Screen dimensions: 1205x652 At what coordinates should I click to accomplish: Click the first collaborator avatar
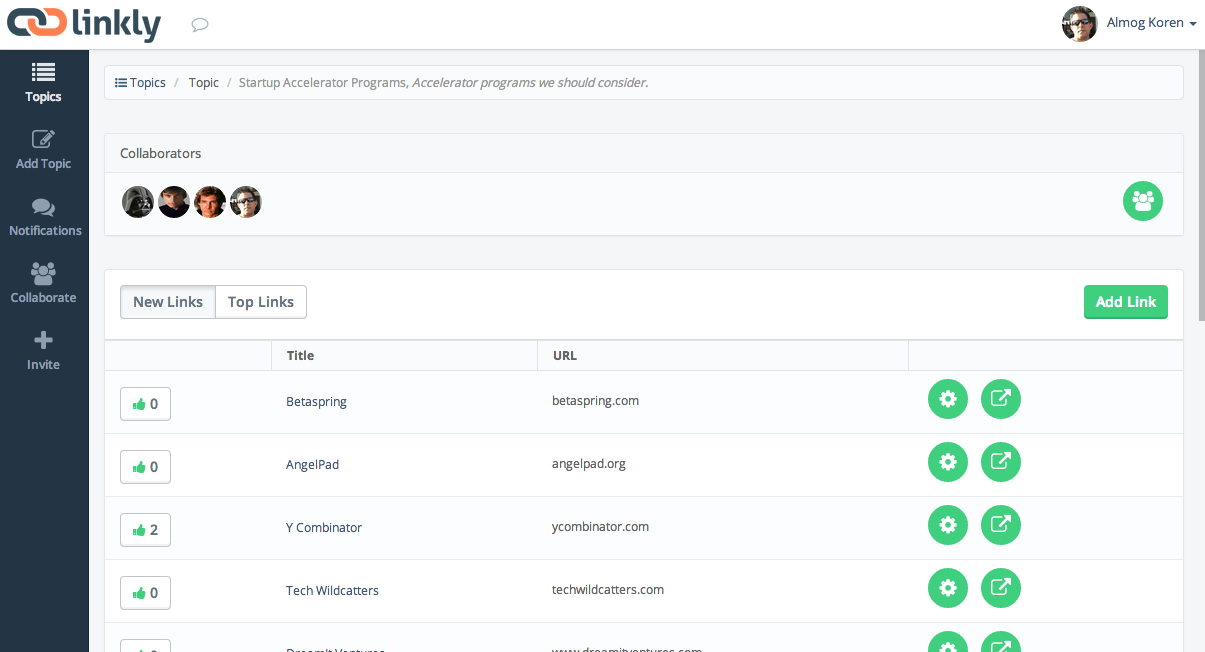tap(138, 202)
